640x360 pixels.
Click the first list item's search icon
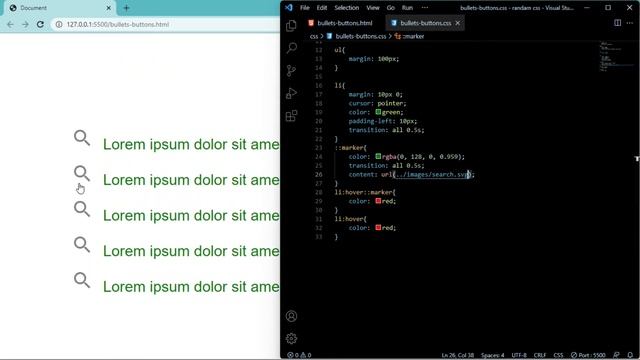pyautogui.click(x=82, y=138)
